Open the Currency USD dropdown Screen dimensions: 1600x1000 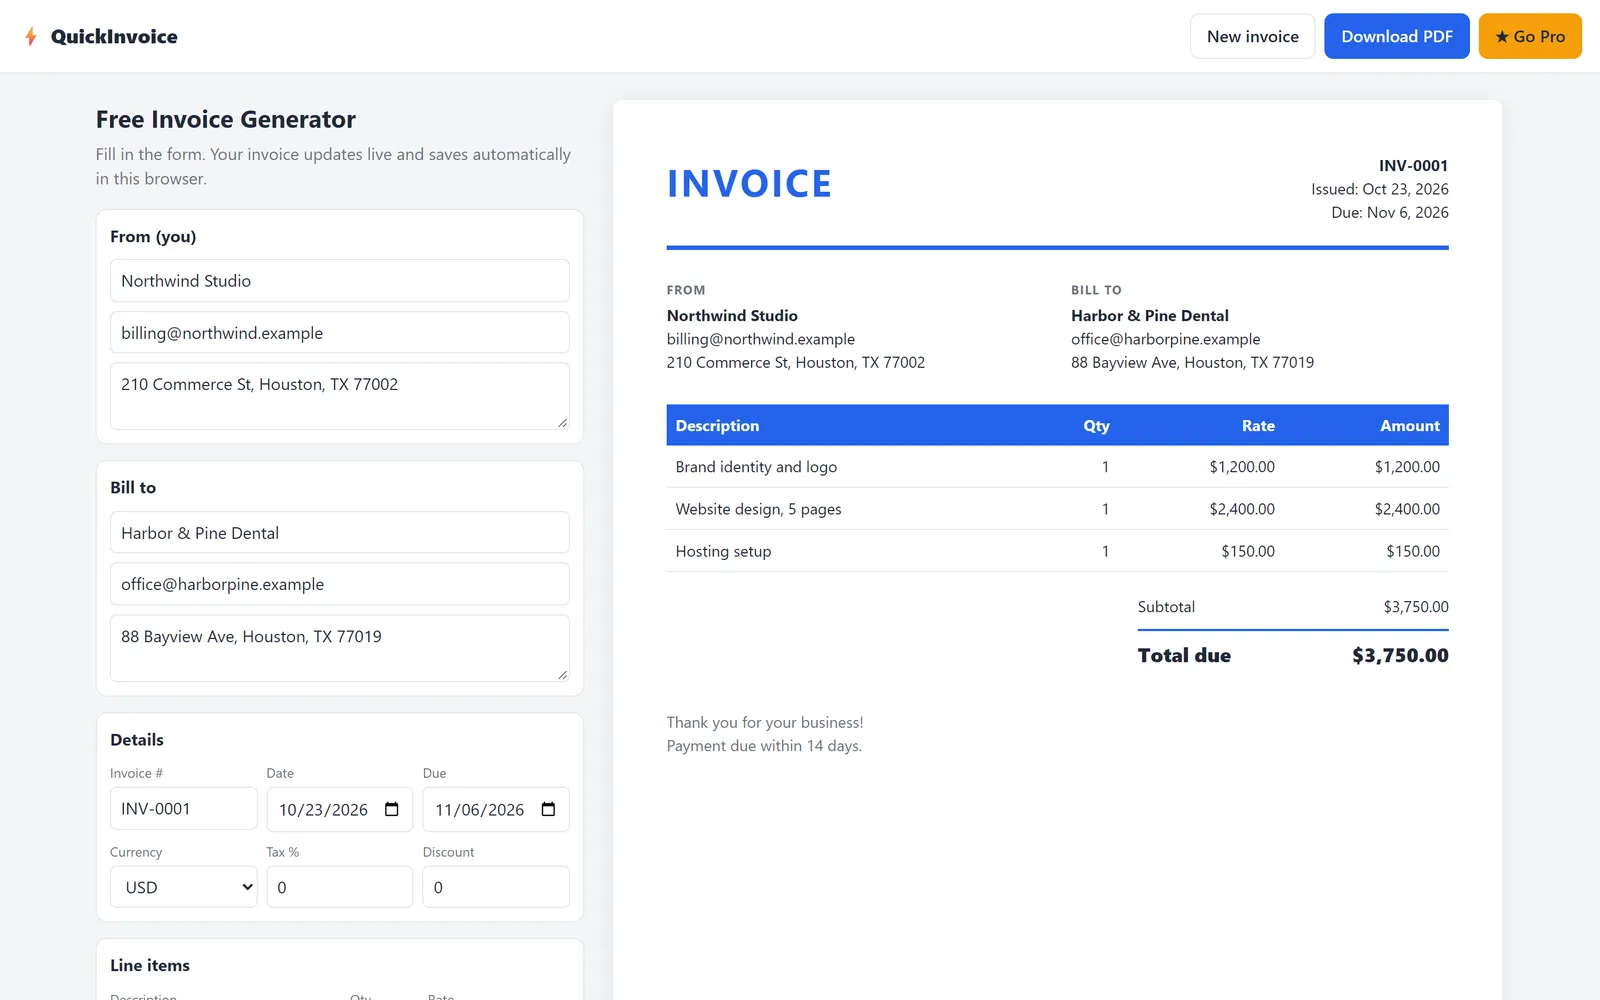(183, 887)
